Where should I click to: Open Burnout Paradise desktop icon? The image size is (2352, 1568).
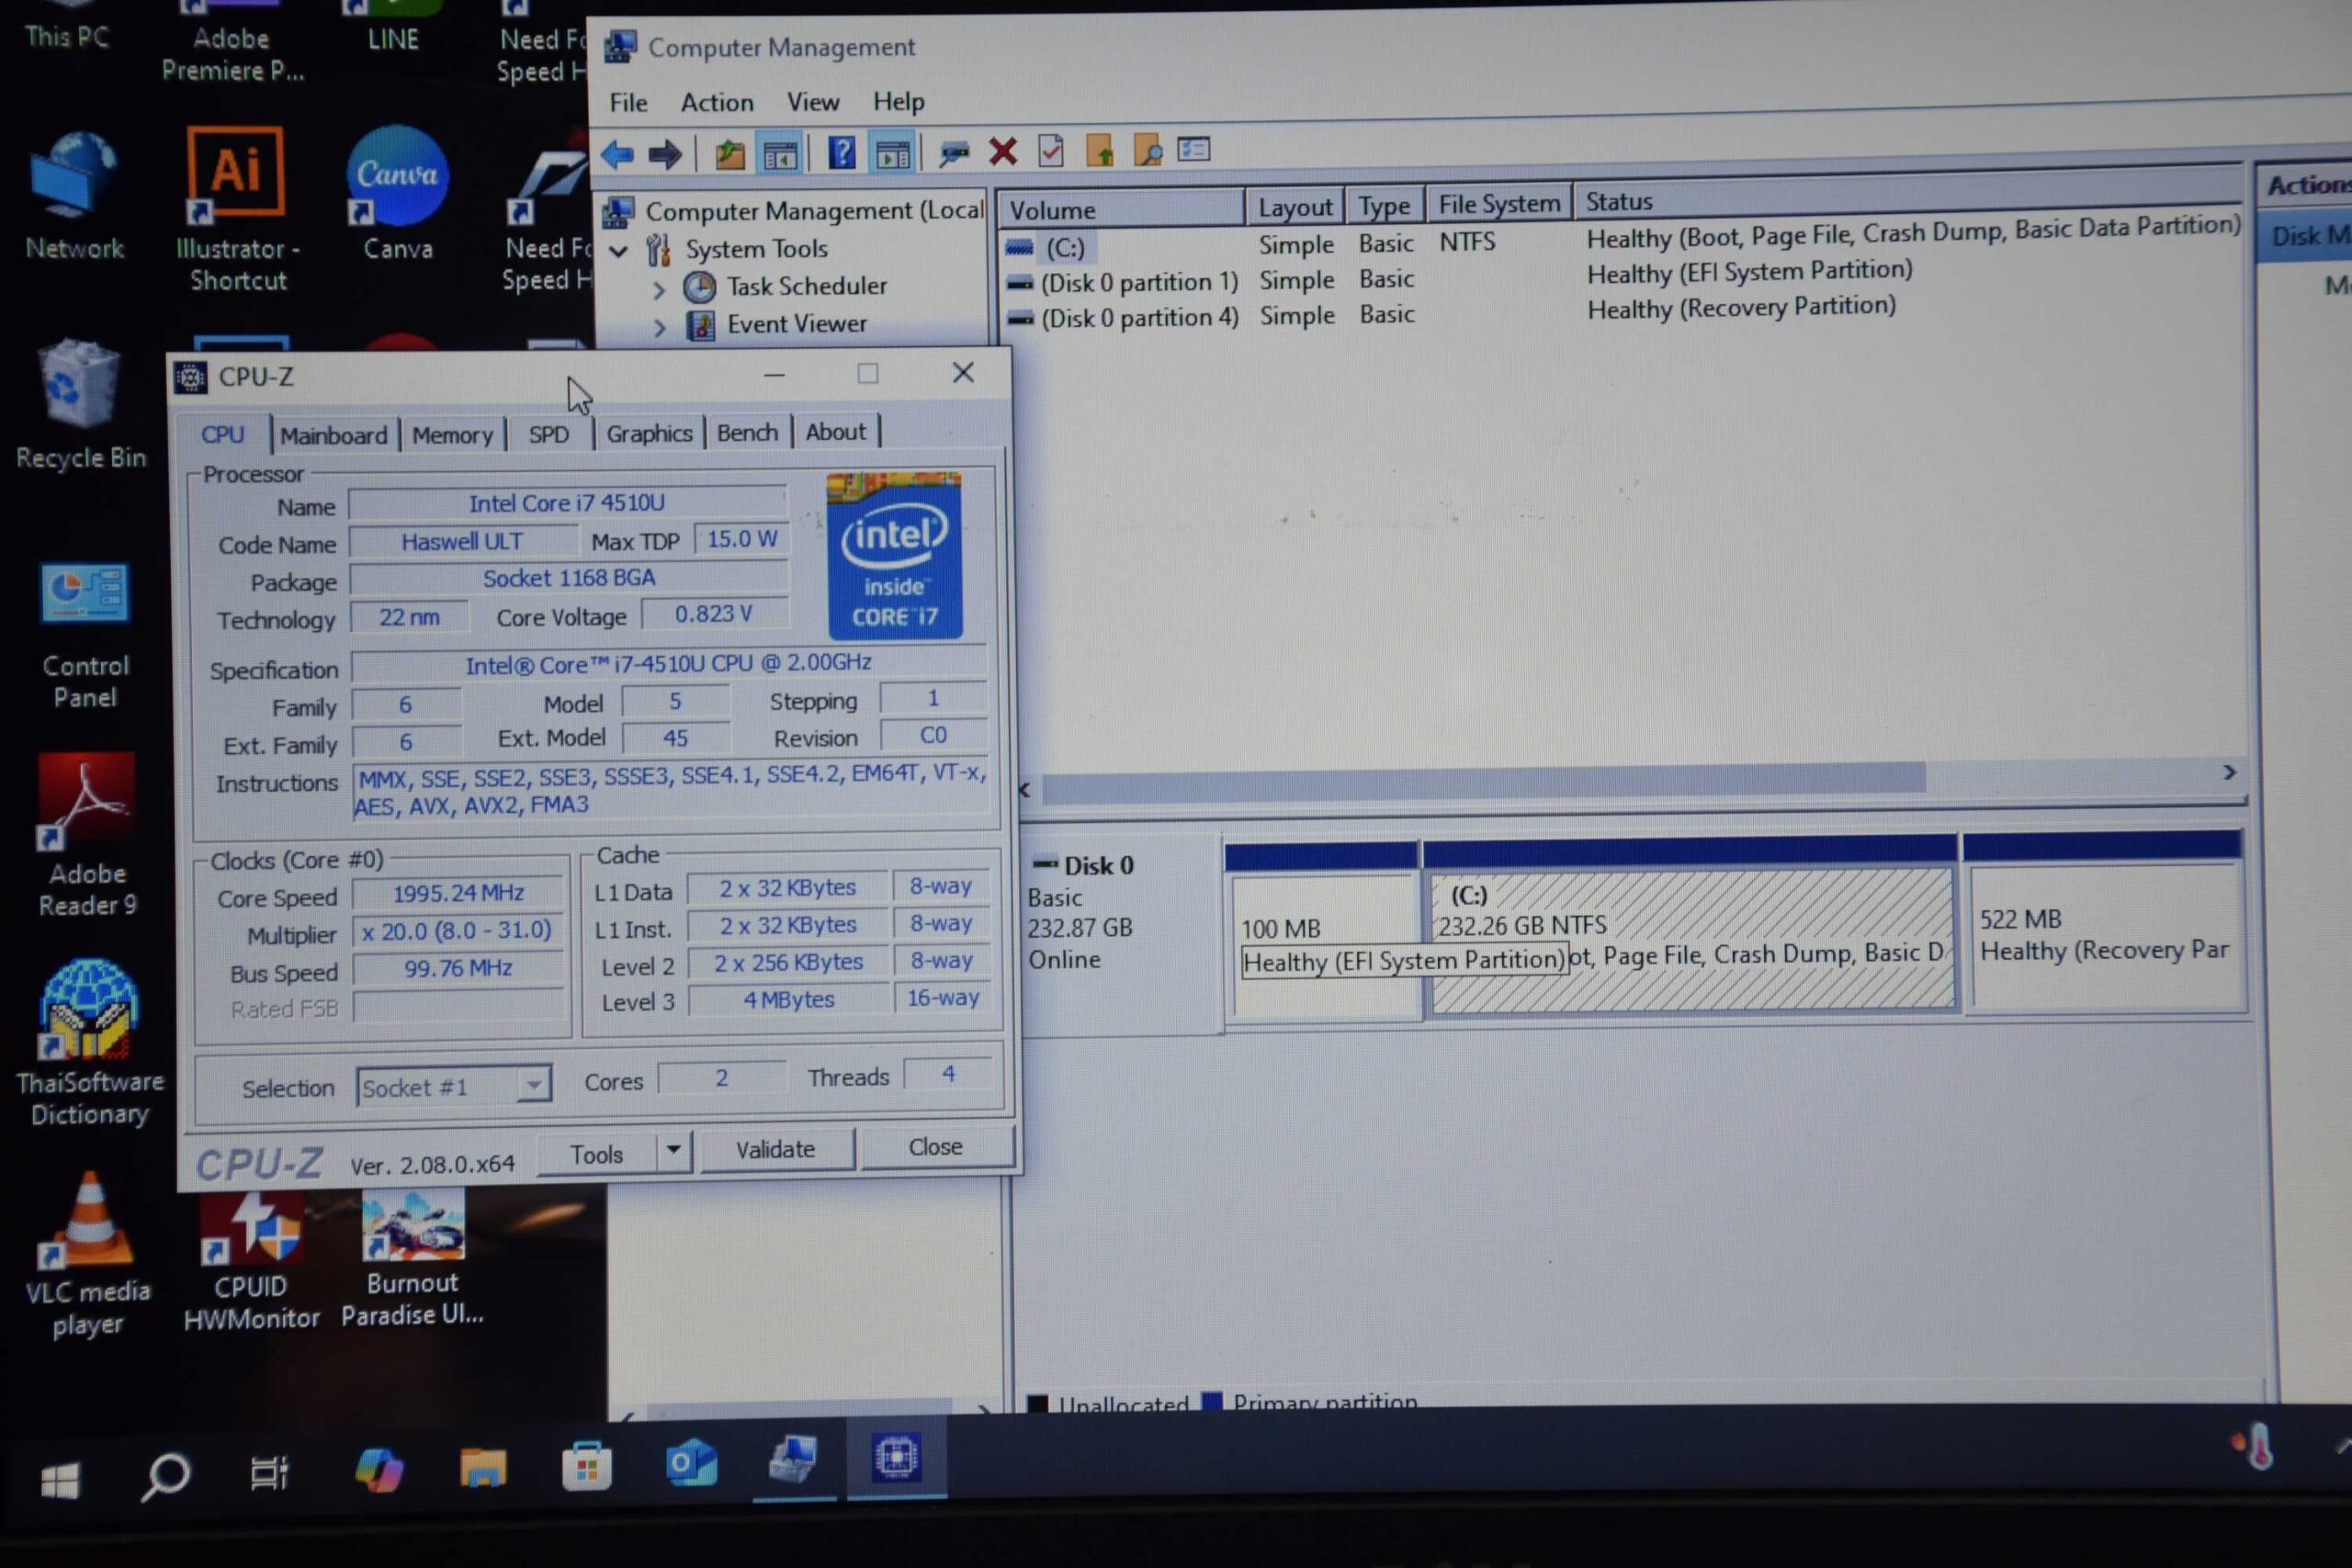[412, 1260]
